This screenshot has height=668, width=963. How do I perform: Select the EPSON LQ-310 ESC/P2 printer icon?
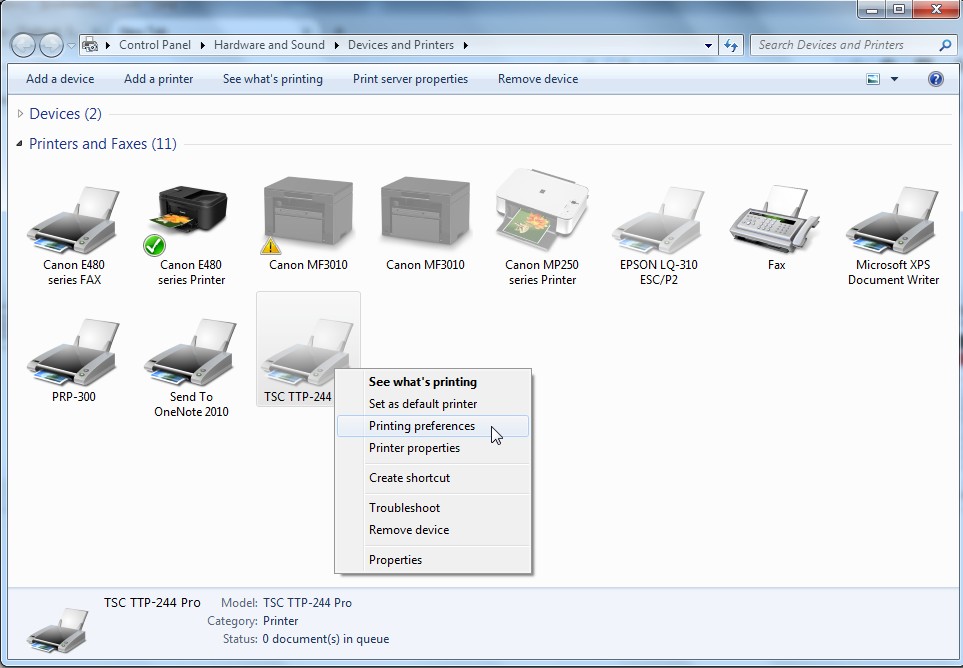(x=658, y=220)
